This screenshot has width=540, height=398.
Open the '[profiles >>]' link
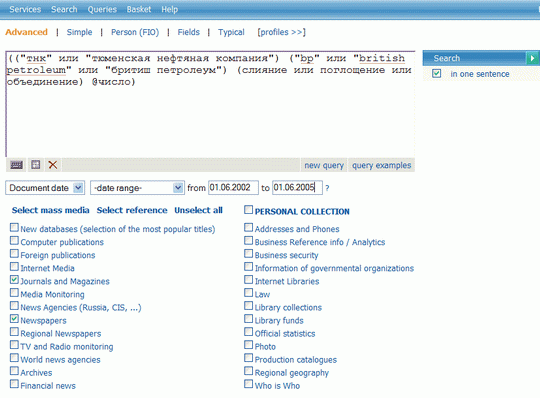point(281,32)
